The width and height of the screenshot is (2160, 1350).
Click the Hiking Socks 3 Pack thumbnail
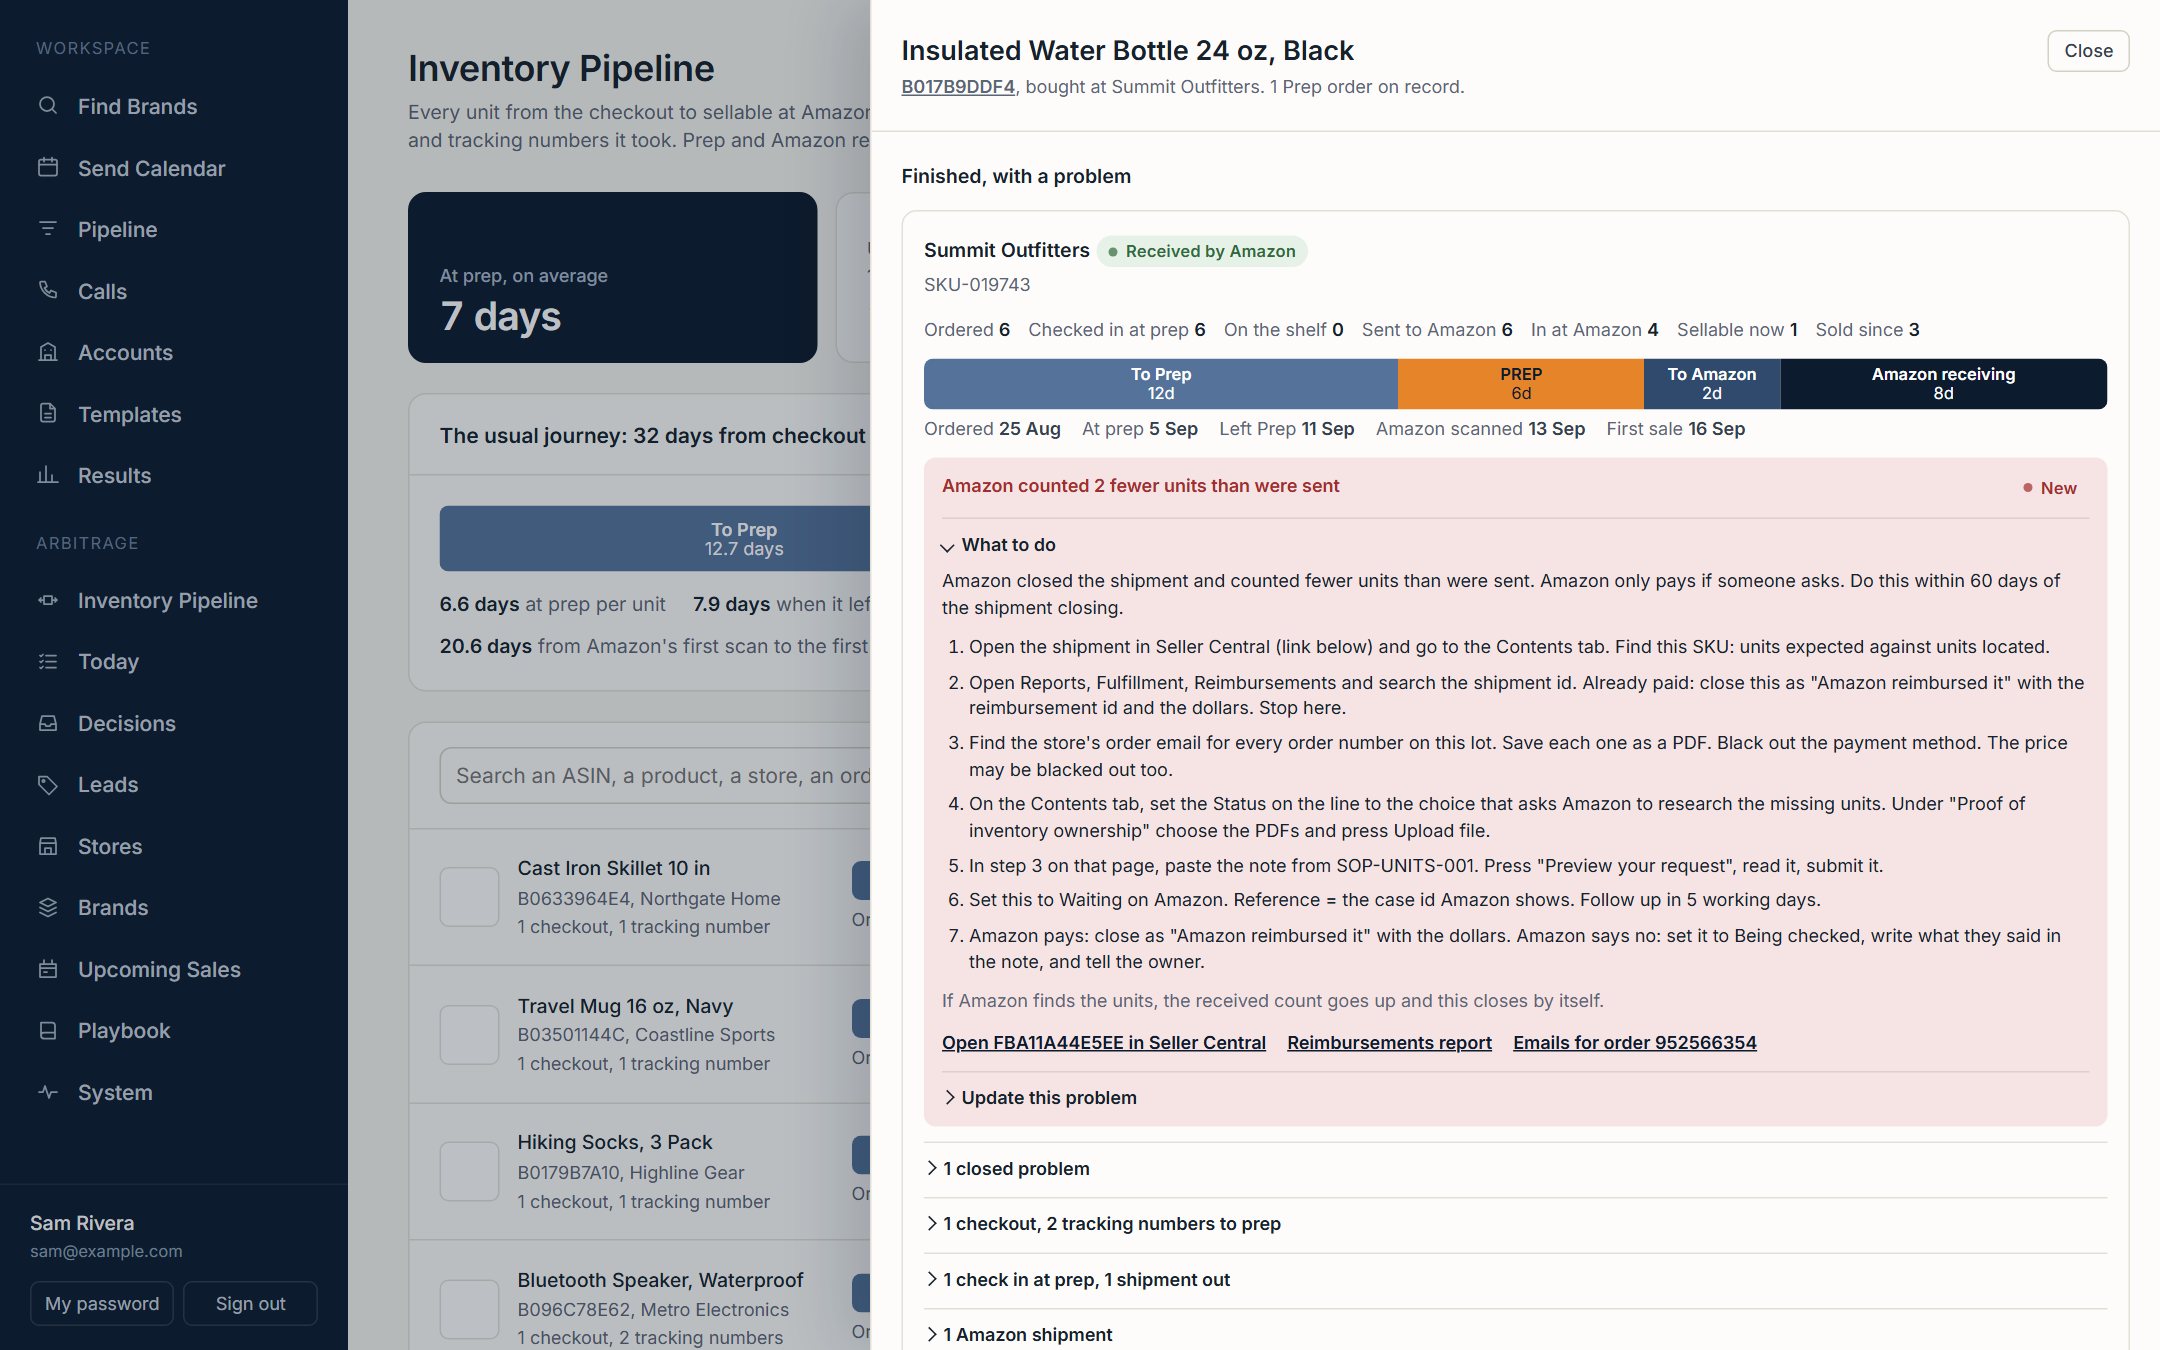469,1171
